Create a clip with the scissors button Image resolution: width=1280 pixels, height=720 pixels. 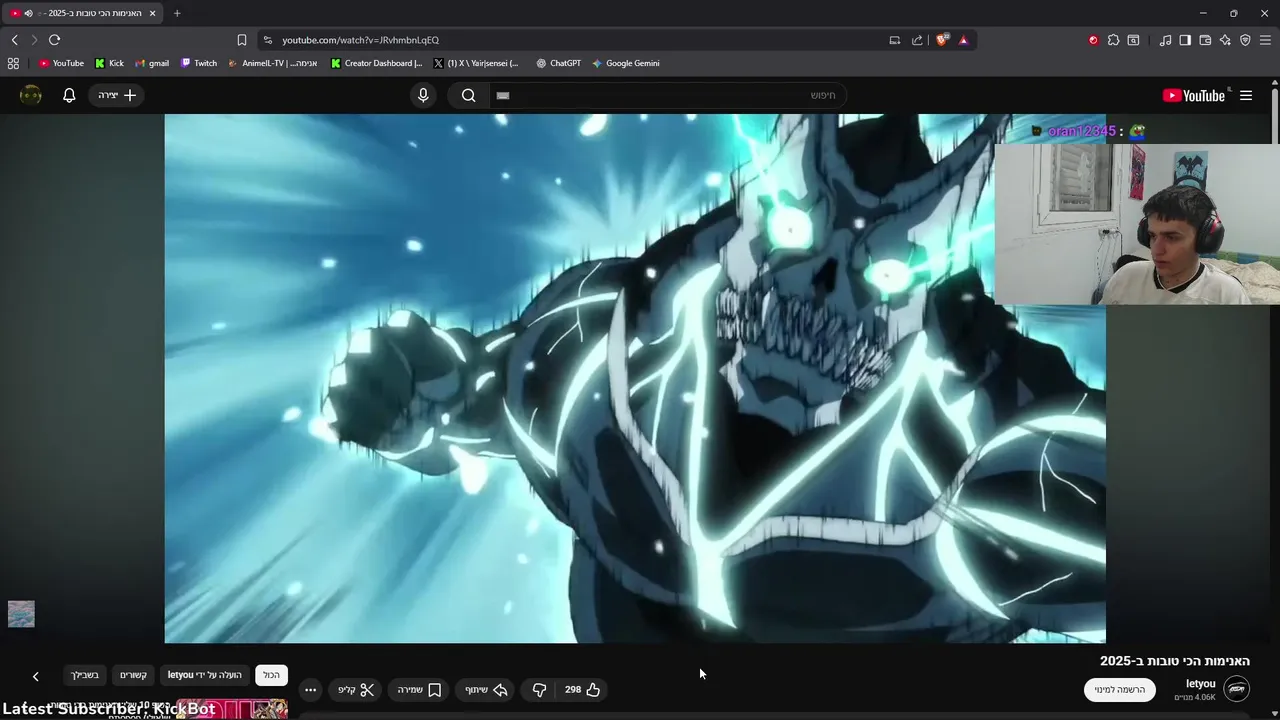[356, 689]
